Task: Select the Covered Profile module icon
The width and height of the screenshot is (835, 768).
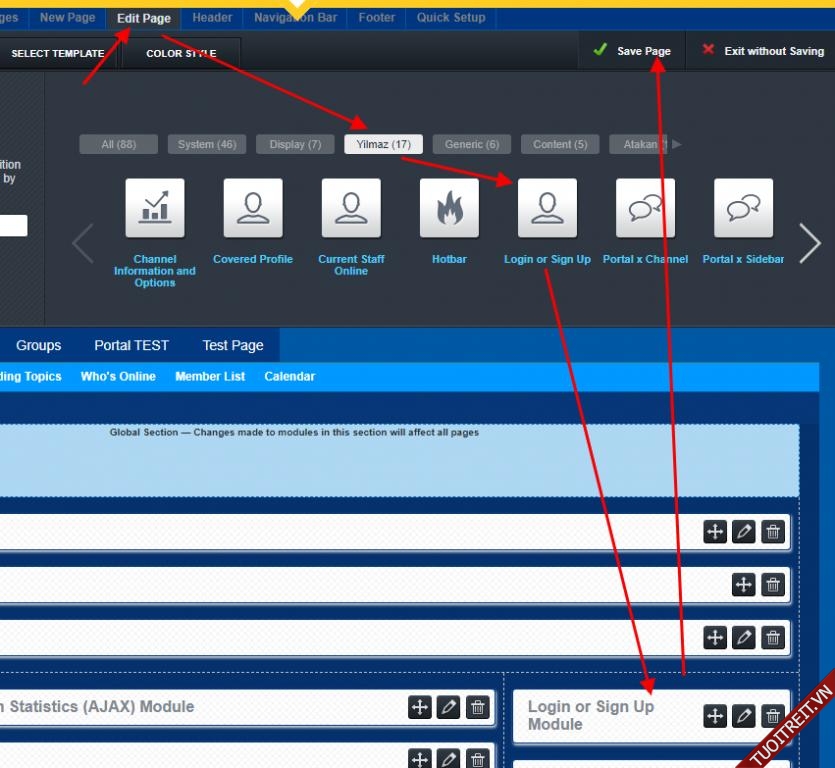Action: point(253,208)
